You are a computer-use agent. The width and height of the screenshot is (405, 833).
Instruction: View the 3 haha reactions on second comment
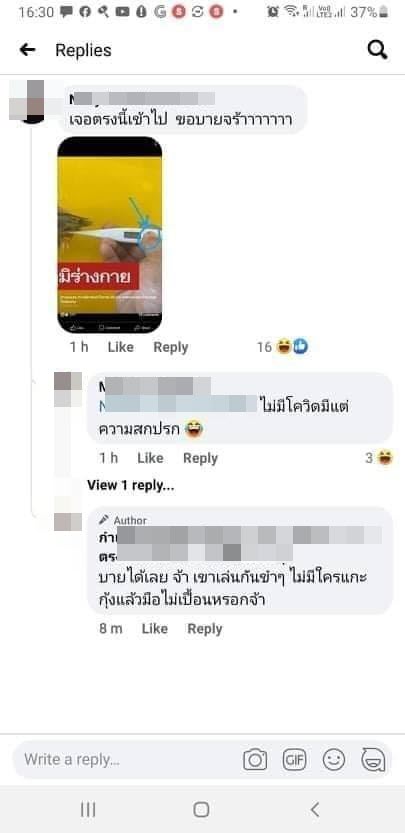click(x=378, y=458)
